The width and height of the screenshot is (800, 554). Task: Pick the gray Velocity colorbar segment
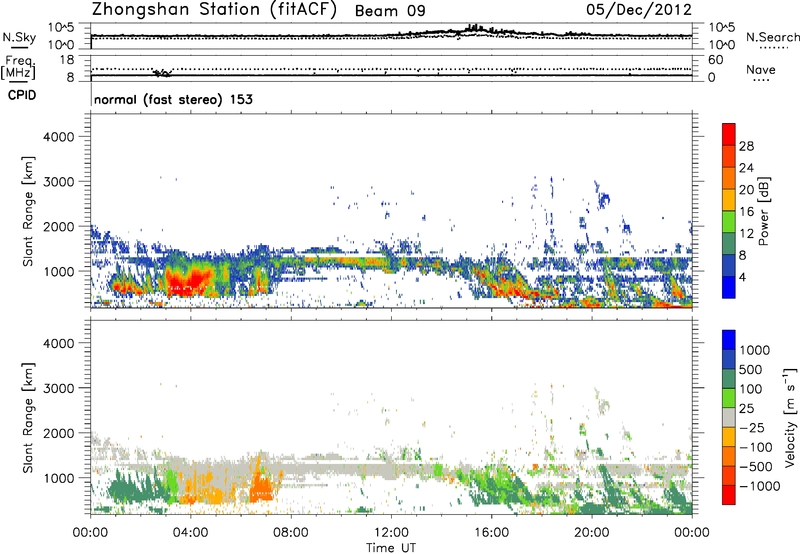click(729, 418)
